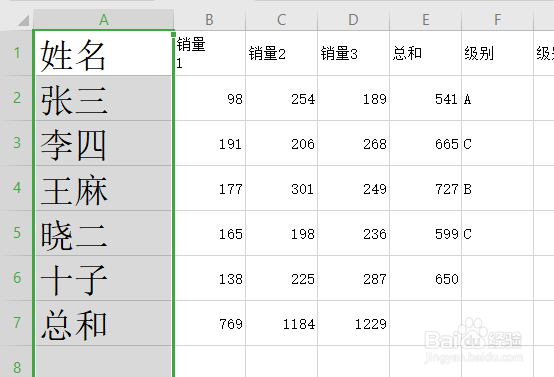Image resolution: width=554 pixels, height=377 pixels.
Task: Select row 2 header
Action: click(x=17, y=98)
